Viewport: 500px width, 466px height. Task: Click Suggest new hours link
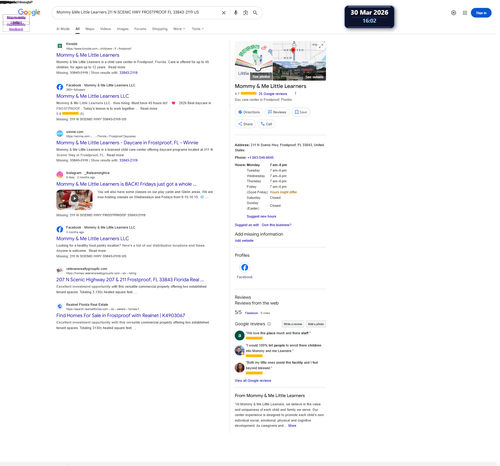(x=261, y=216)
